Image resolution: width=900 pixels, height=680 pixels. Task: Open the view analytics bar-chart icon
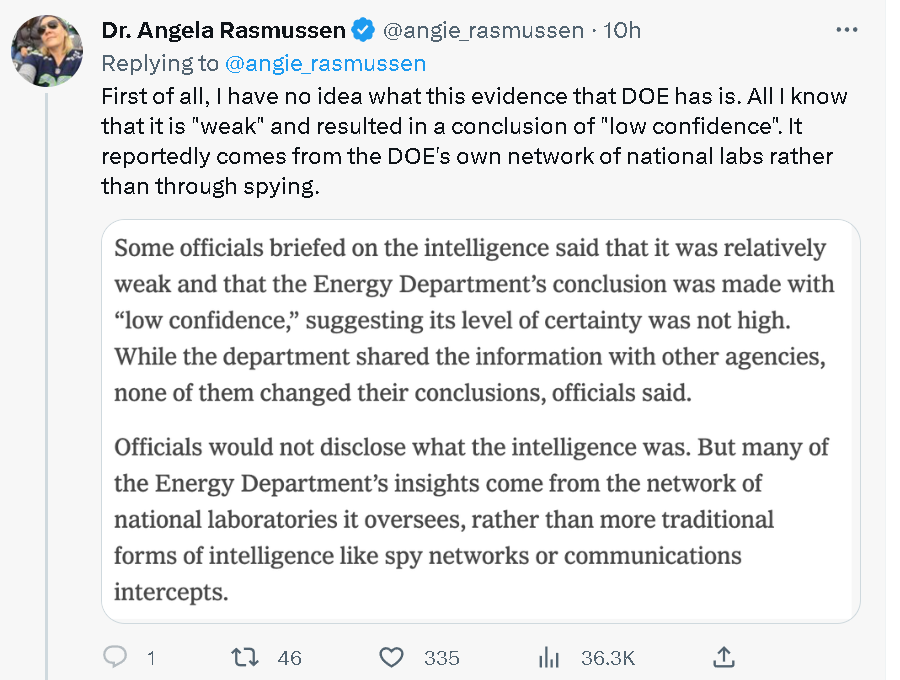coord(549,657)
